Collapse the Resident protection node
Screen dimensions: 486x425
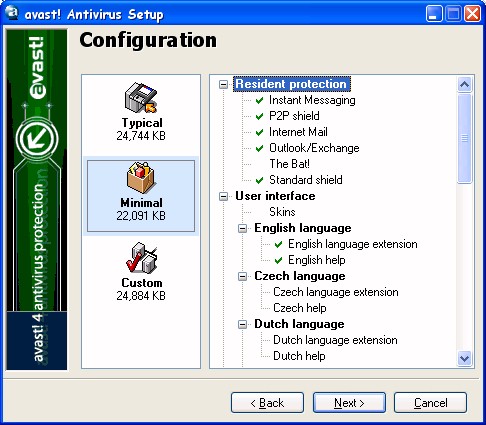tap(223, 84)
